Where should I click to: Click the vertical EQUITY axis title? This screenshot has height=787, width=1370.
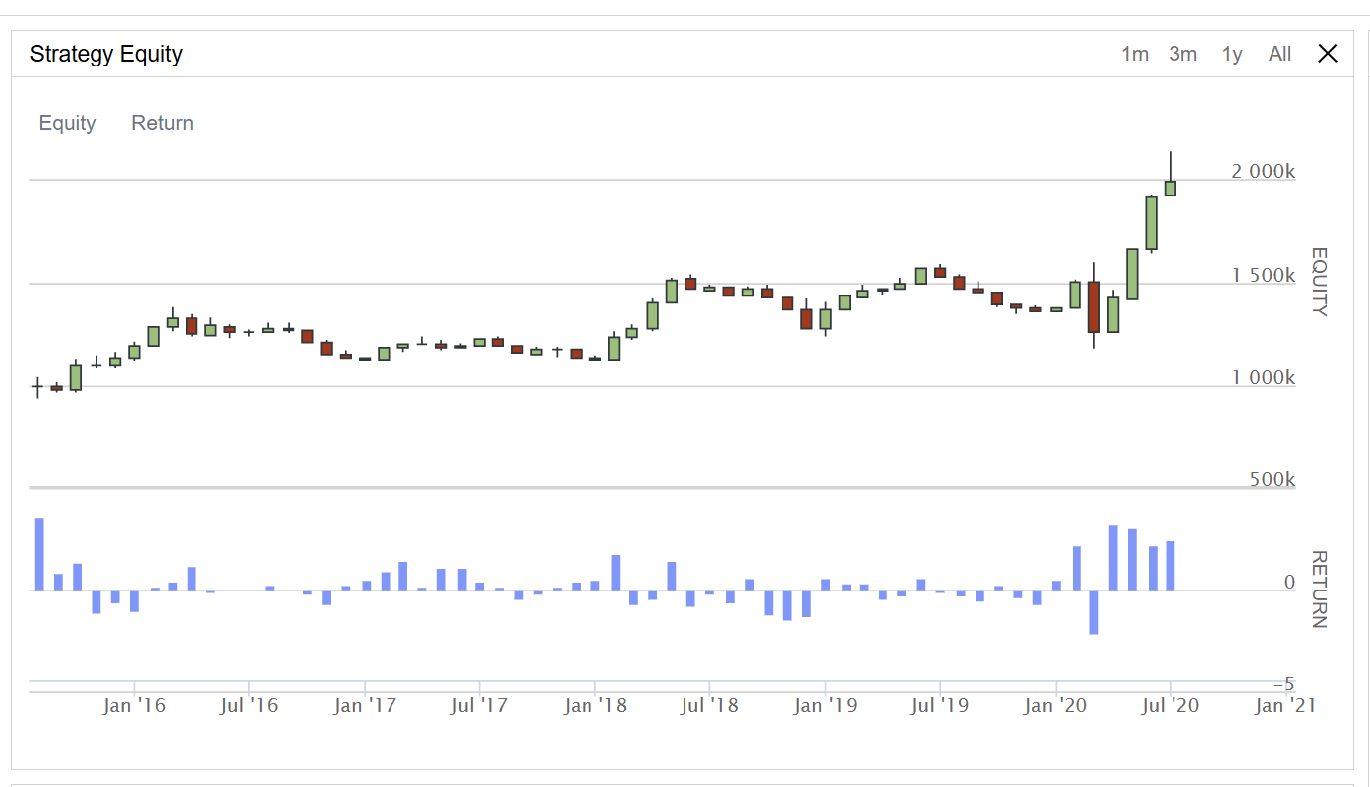[1319, 281]
